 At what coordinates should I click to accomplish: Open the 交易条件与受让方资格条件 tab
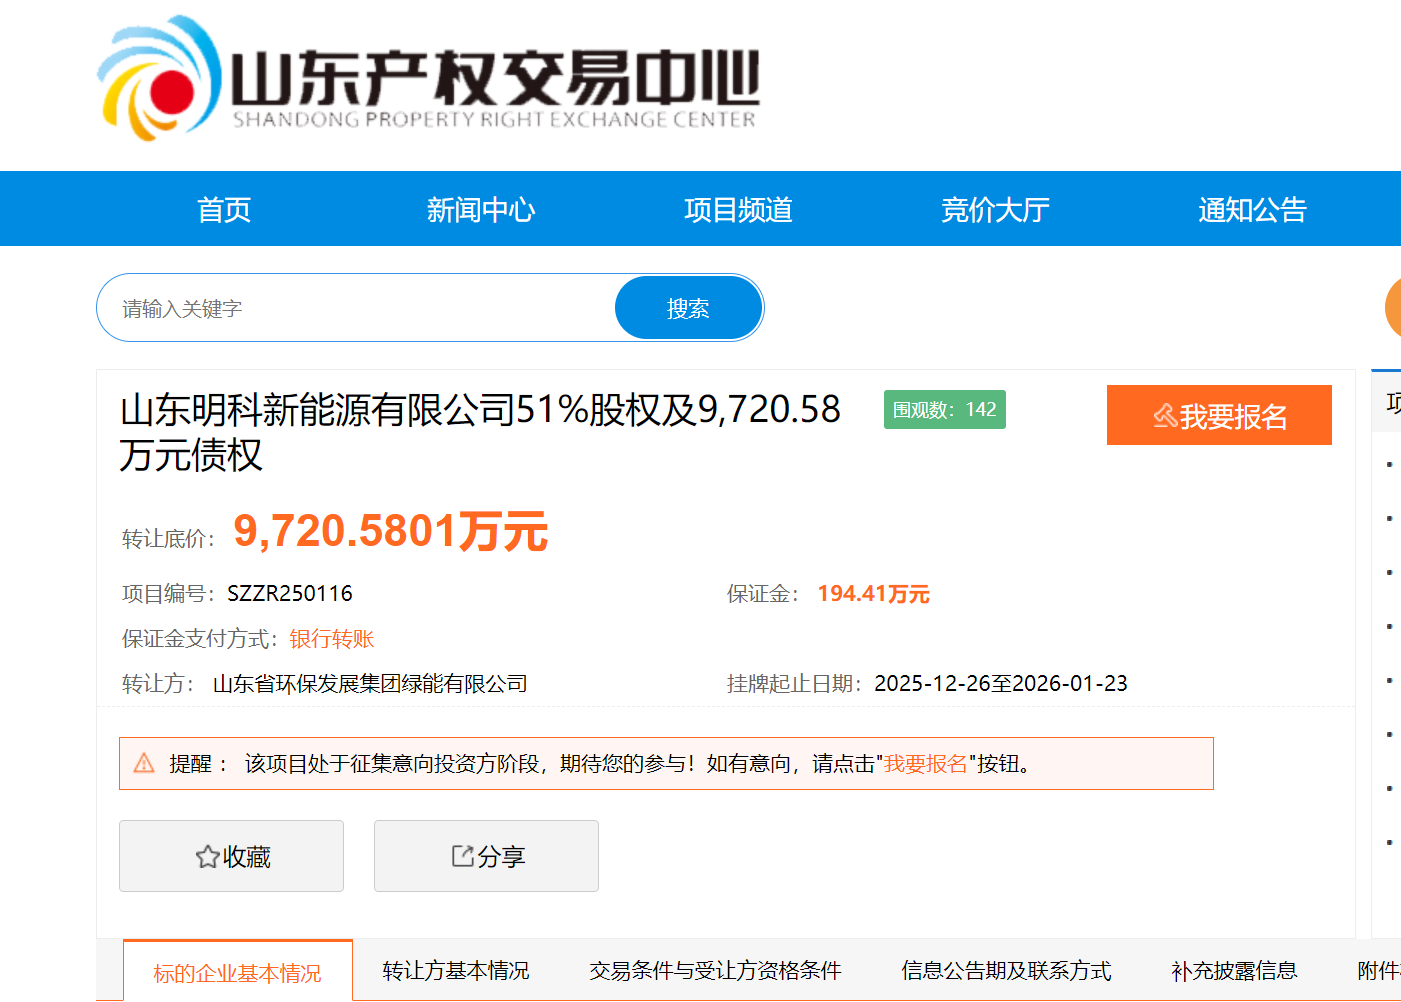(715, 971)
